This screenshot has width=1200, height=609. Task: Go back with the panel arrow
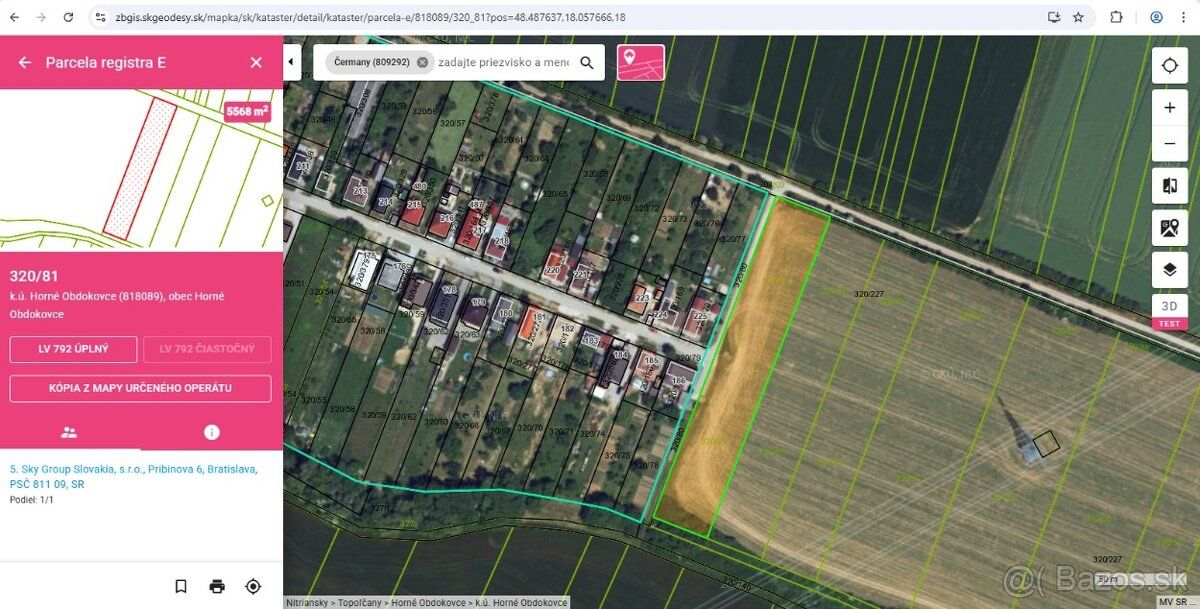tap(25, 62)
